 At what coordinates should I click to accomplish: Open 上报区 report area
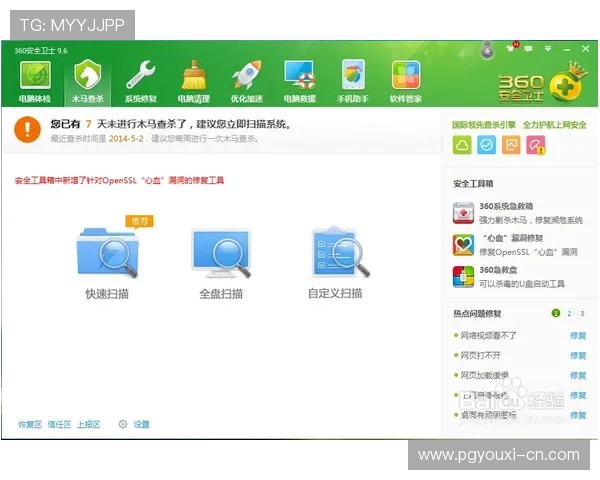(x=88, y=424)
